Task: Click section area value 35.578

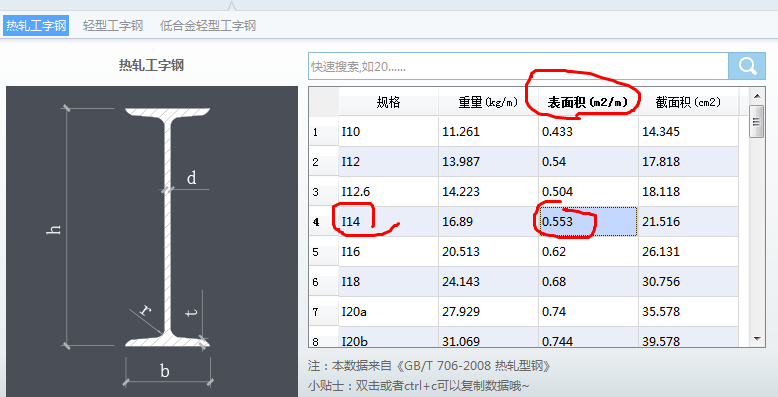Action: pyautogui.click(x=688, y=312)
